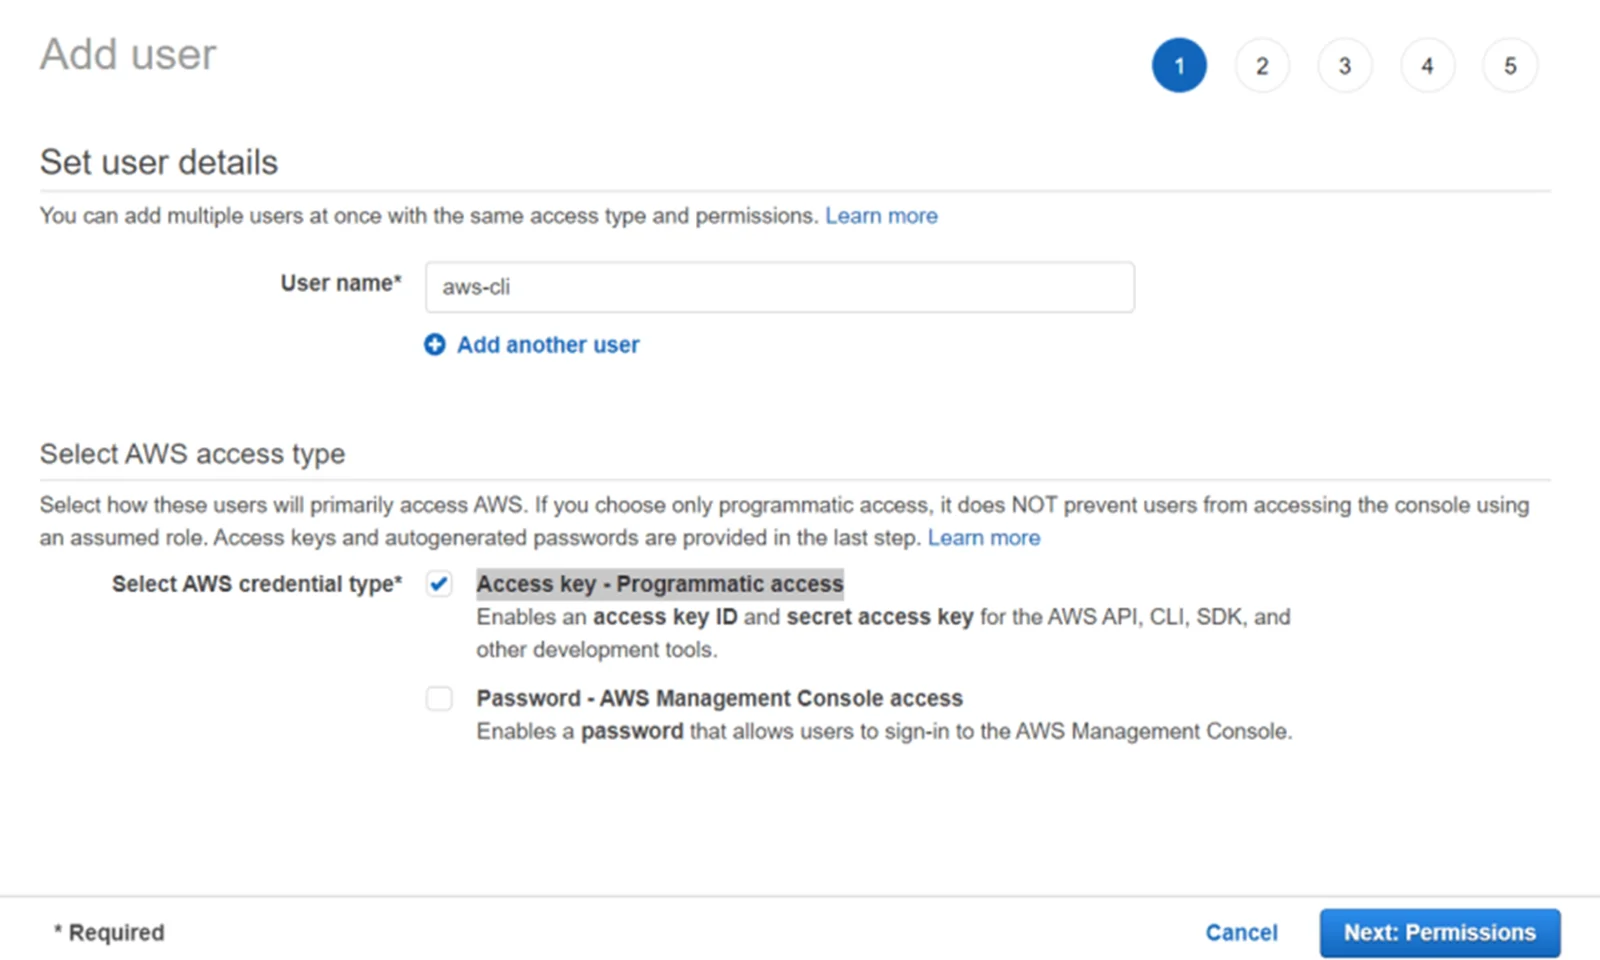Select the aws-cli text in the username box
Image resolution: width=1600 pixels, height=960 pixels.
[476, 287]
